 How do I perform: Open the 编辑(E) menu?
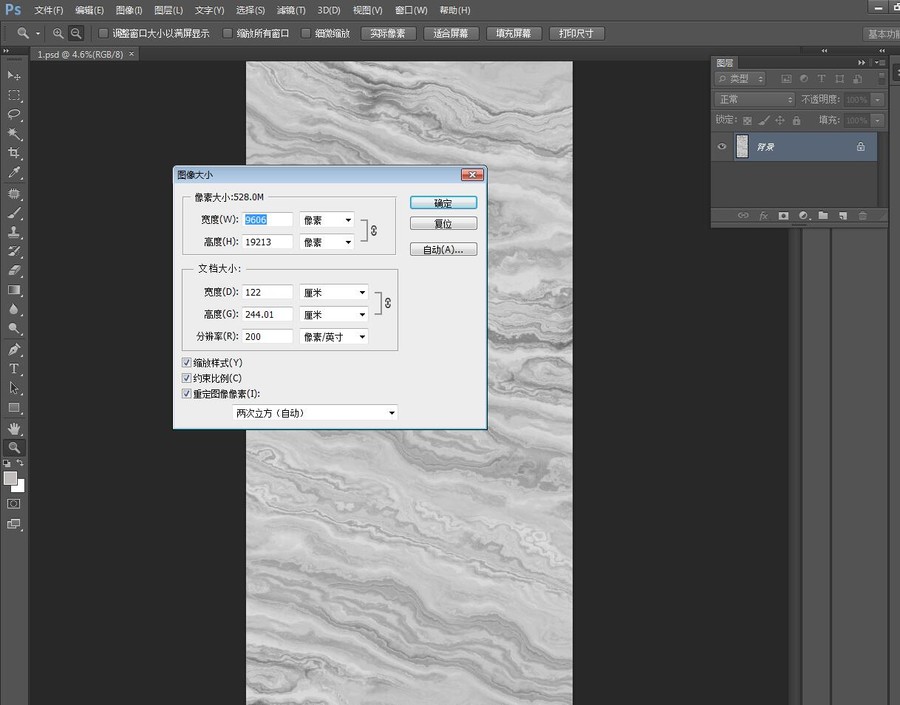90,10
